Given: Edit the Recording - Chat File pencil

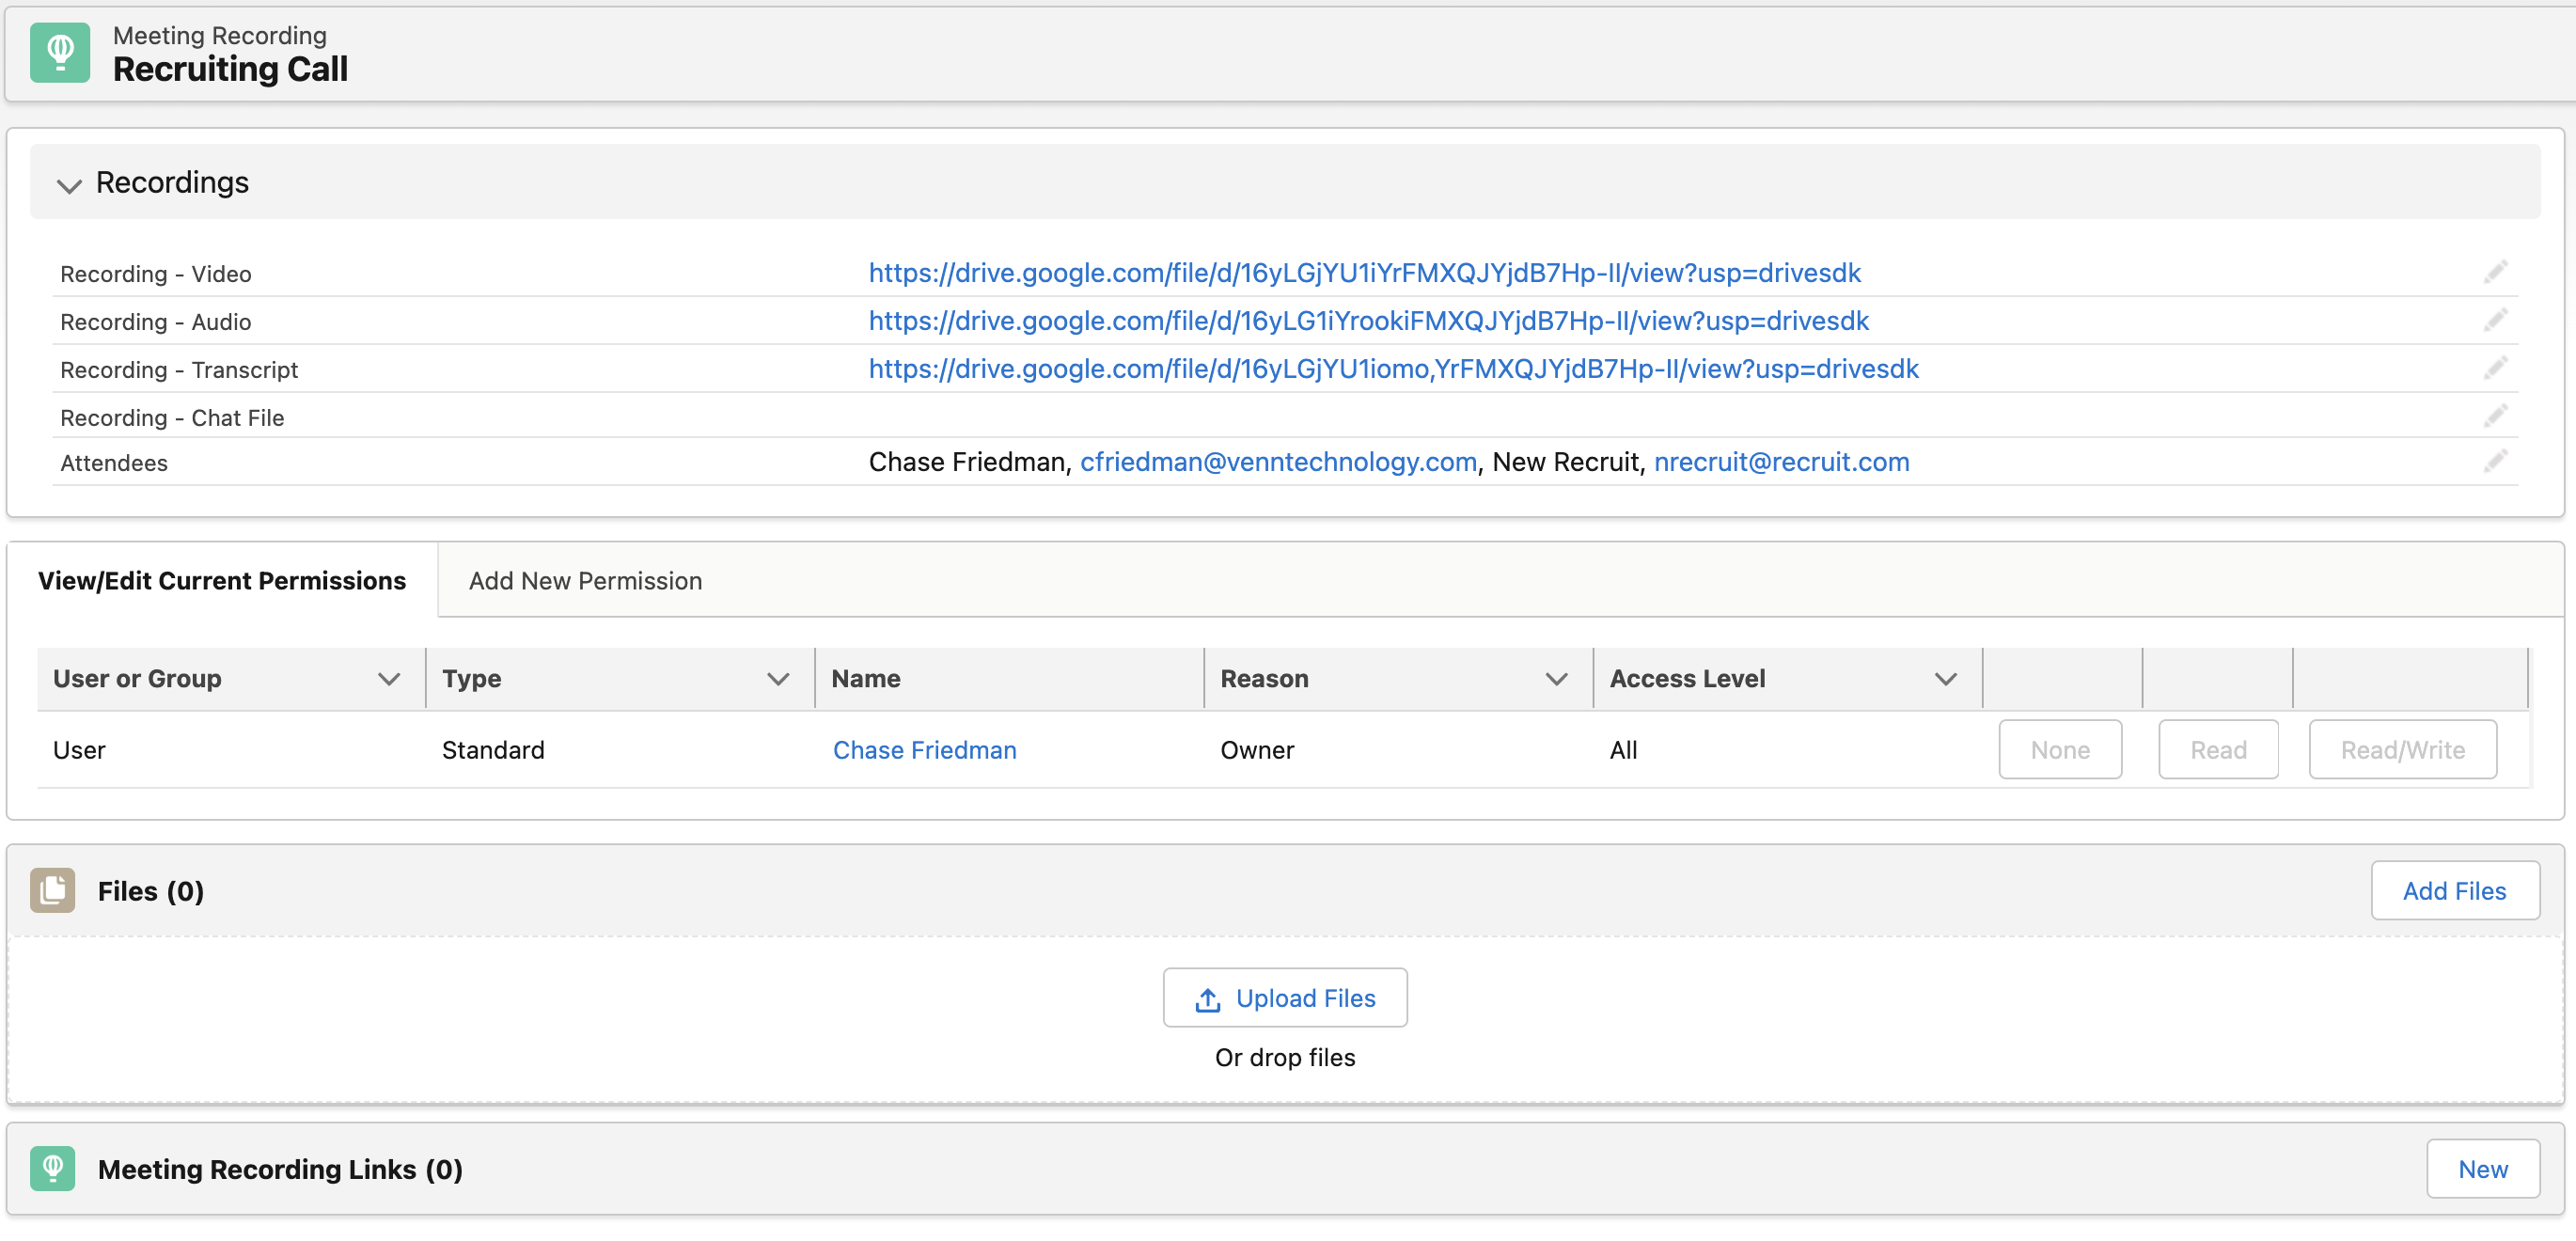Looking at the screenshot, I should tap(2497, 416).
